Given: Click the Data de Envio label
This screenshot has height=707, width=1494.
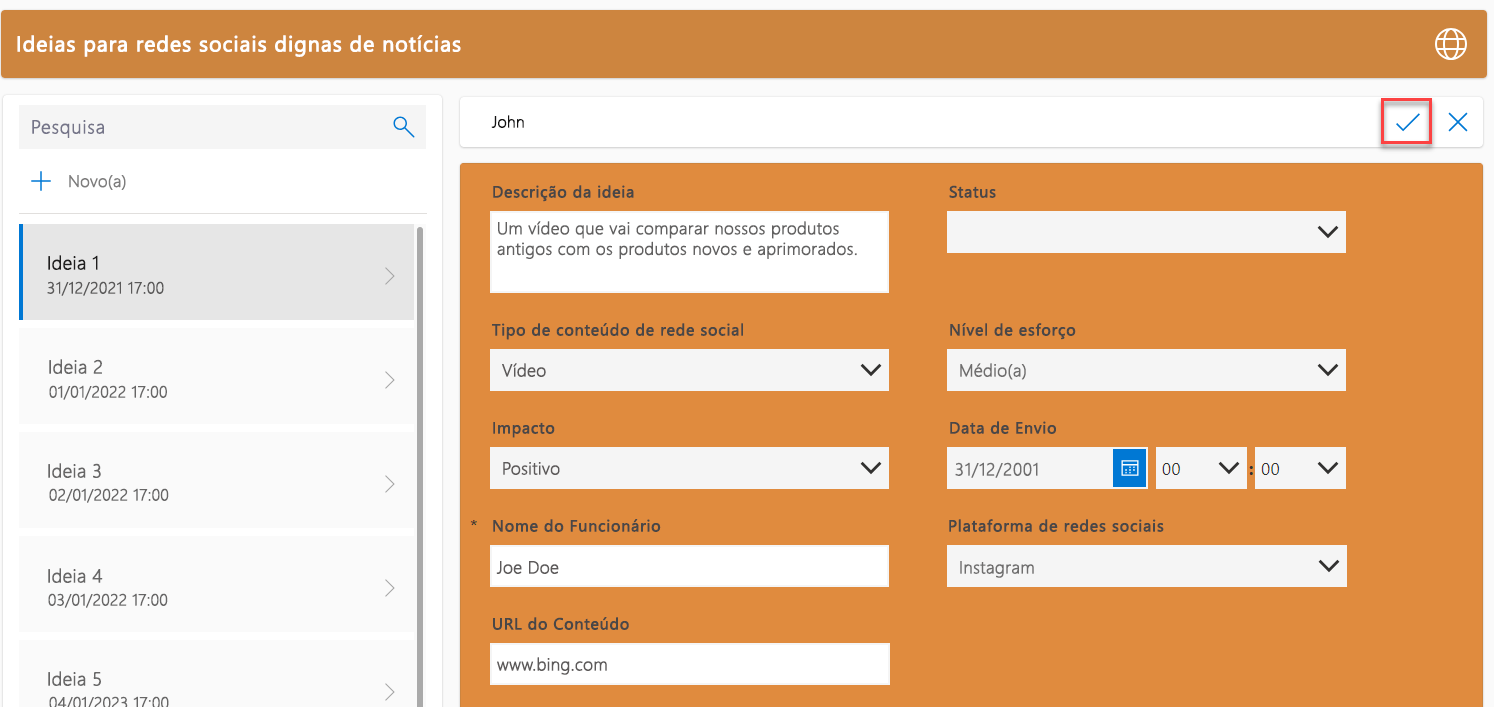Looking at the screenshot, I should (x=1002, y=428).
